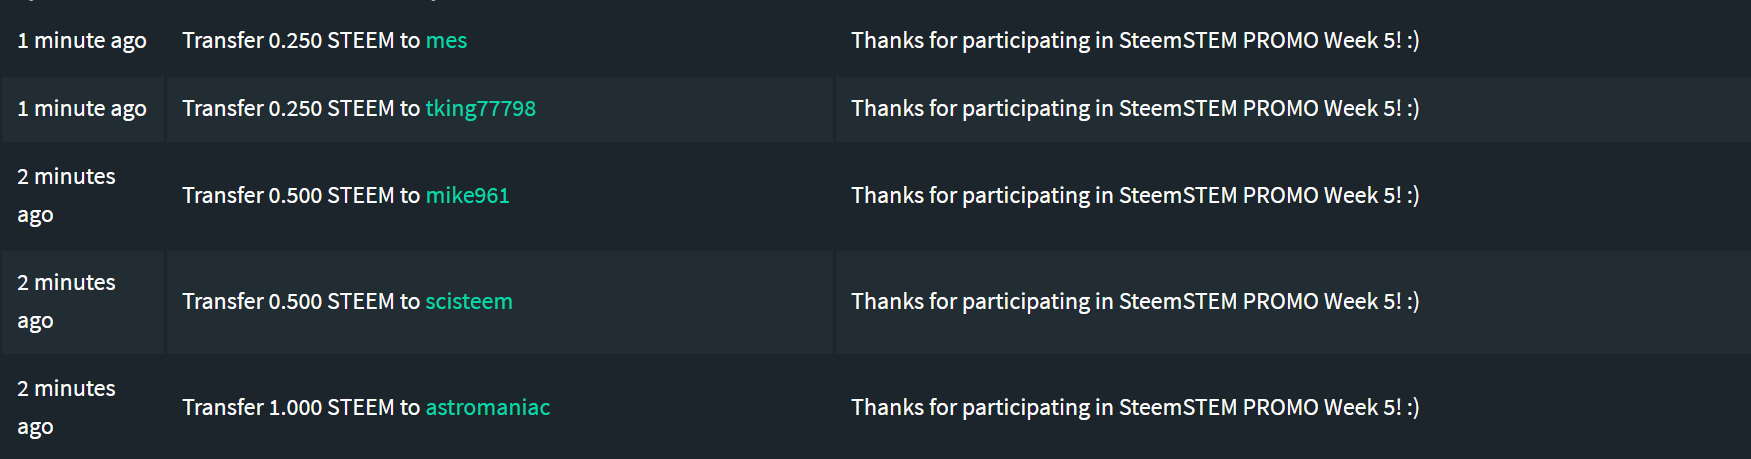1751x459 pixels.
Task: Click the memo text in the astromaniac row
Action: pos(1135,408)
